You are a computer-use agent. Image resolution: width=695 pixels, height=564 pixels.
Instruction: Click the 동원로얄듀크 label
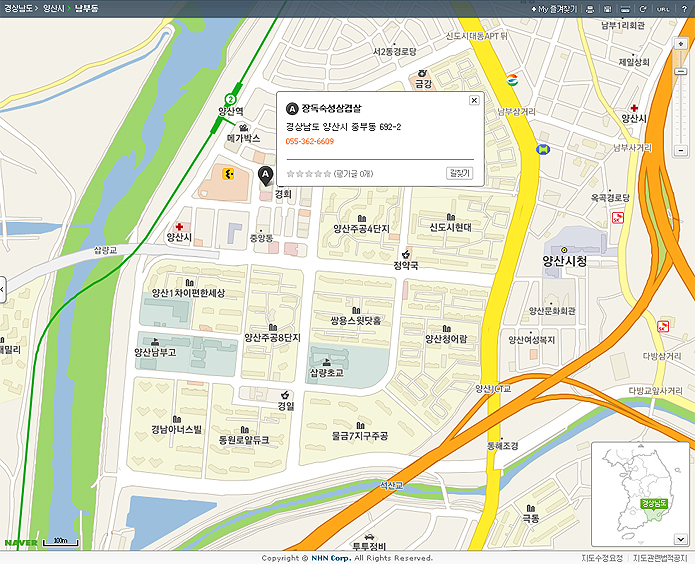244,440
